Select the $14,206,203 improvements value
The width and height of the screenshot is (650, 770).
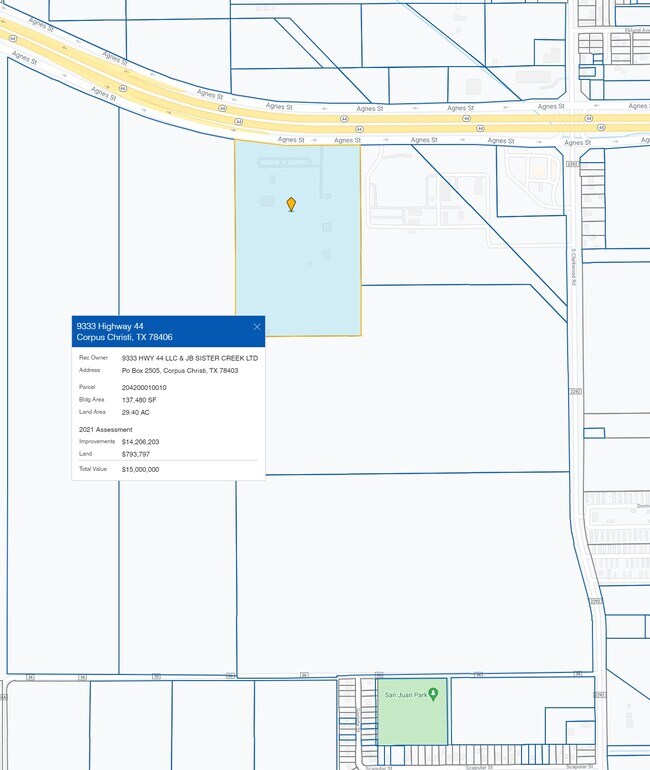[x=140, y=441]
